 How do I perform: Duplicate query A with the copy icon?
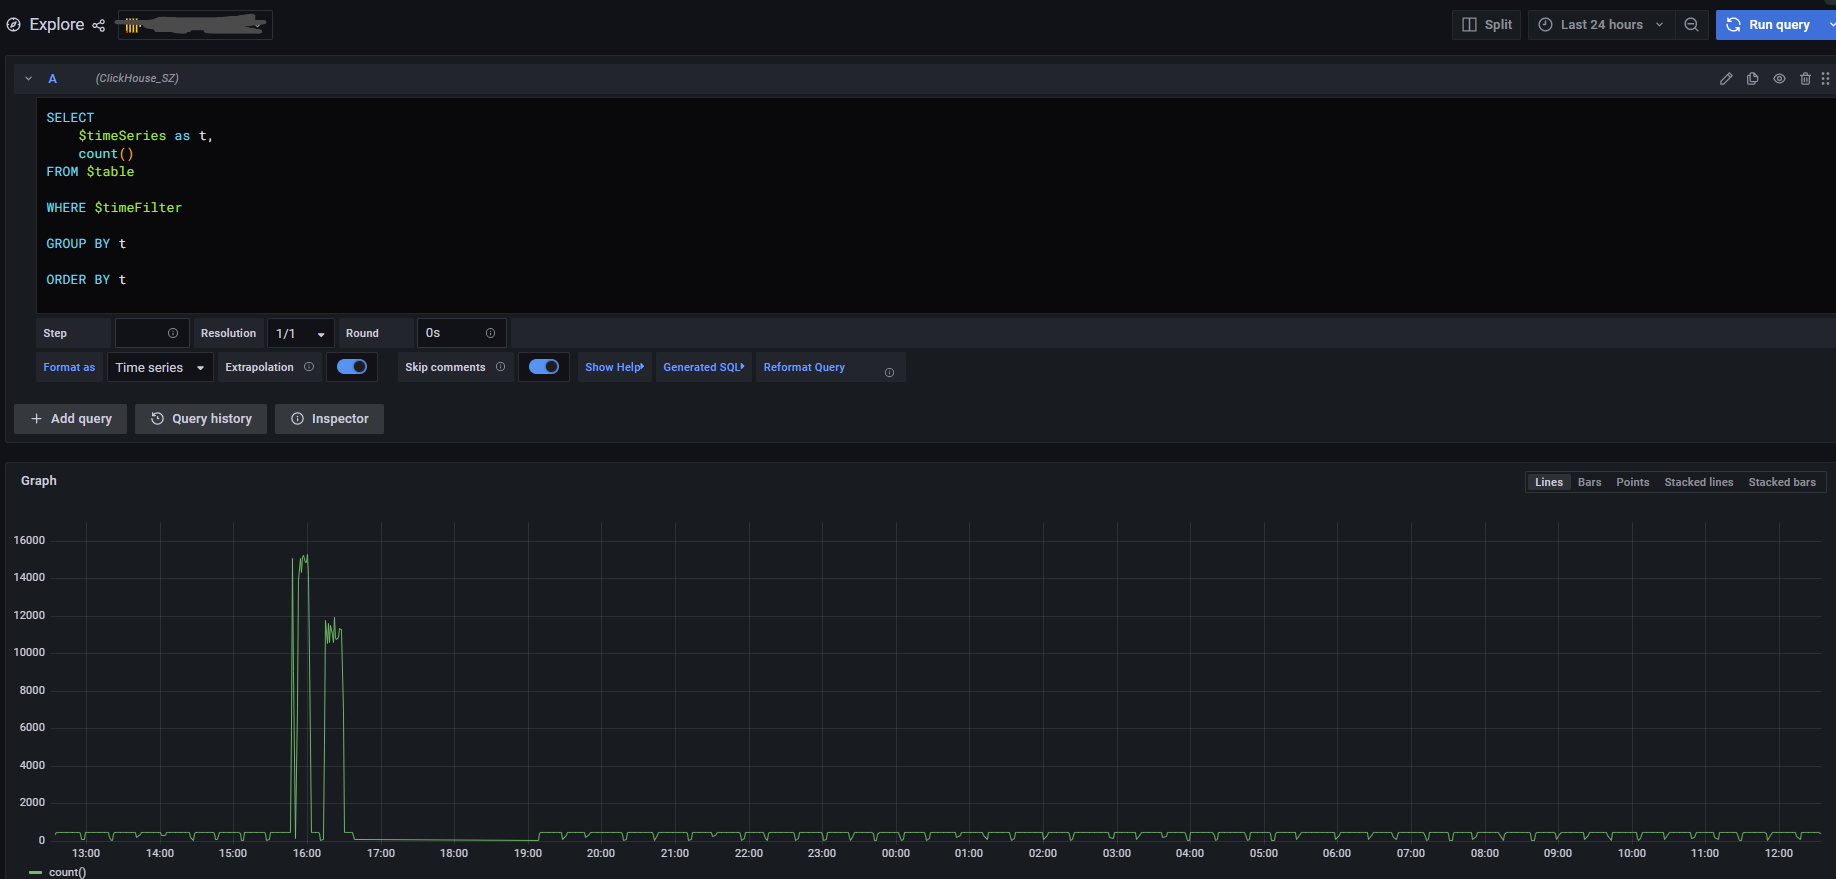[x=1752, y=79]
